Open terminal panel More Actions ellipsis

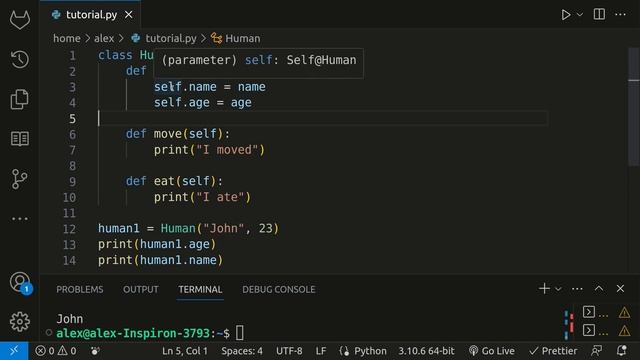577,289
